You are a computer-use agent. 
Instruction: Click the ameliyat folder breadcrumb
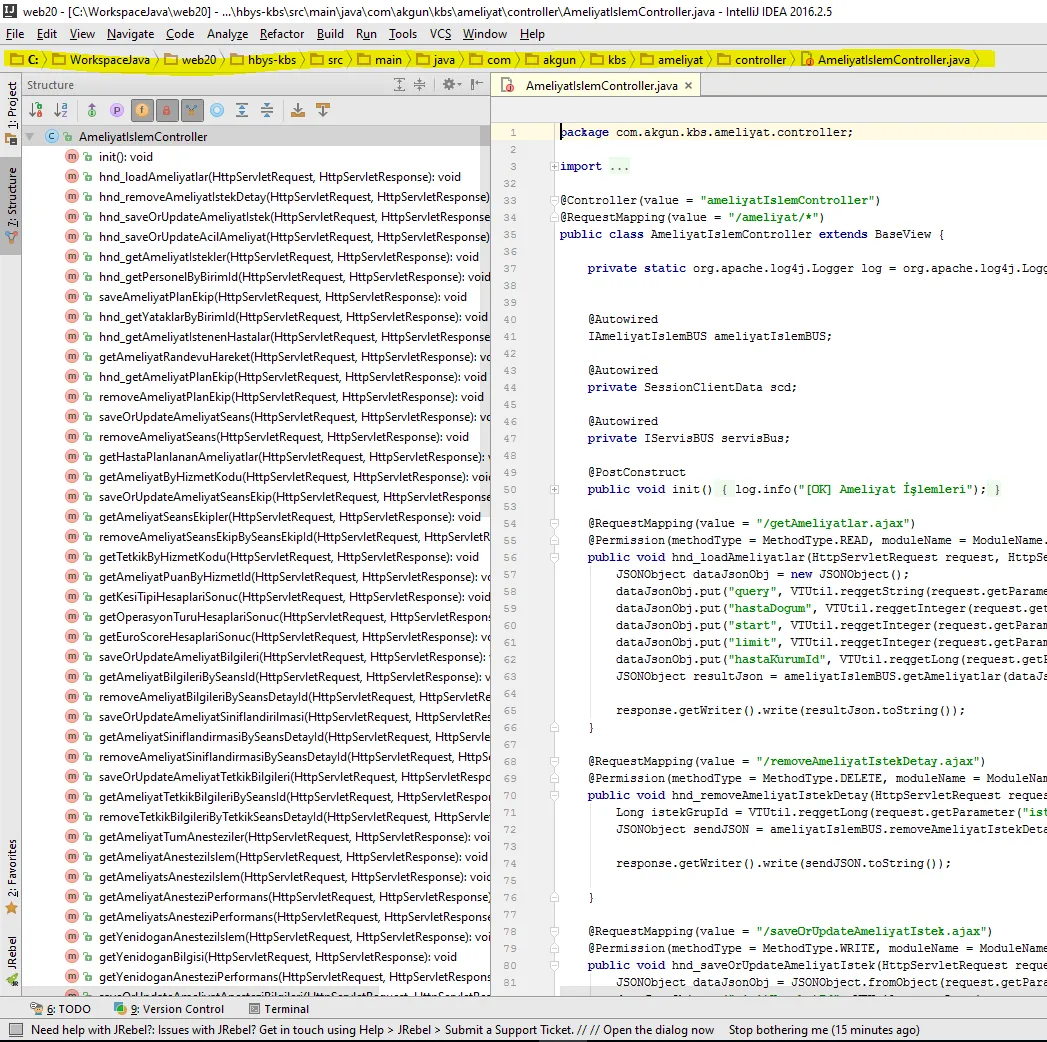coord(673,59)
